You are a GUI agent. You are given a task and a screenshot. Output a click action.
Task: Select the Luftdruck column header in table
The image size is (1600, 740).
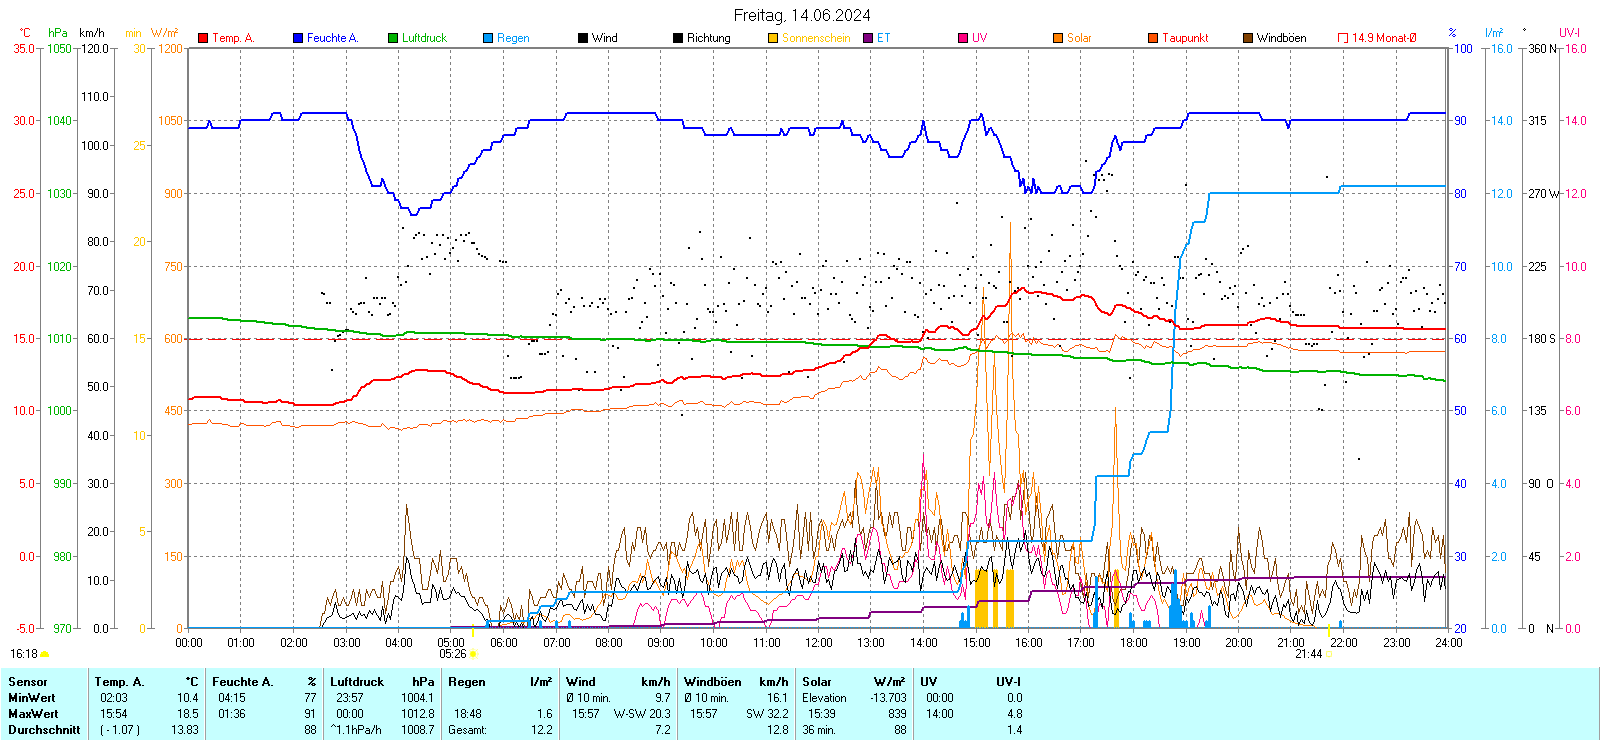357,682
